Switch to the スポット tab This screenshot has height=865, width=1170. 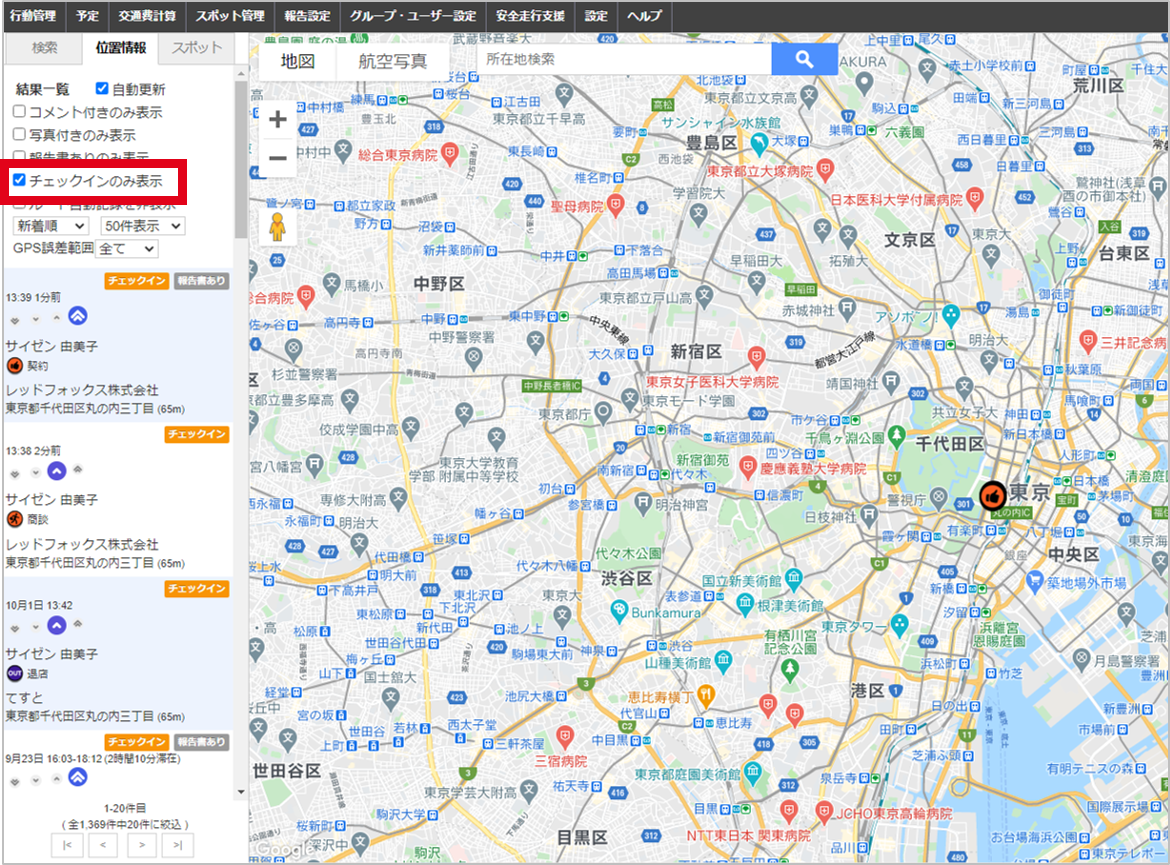[197, 48]
